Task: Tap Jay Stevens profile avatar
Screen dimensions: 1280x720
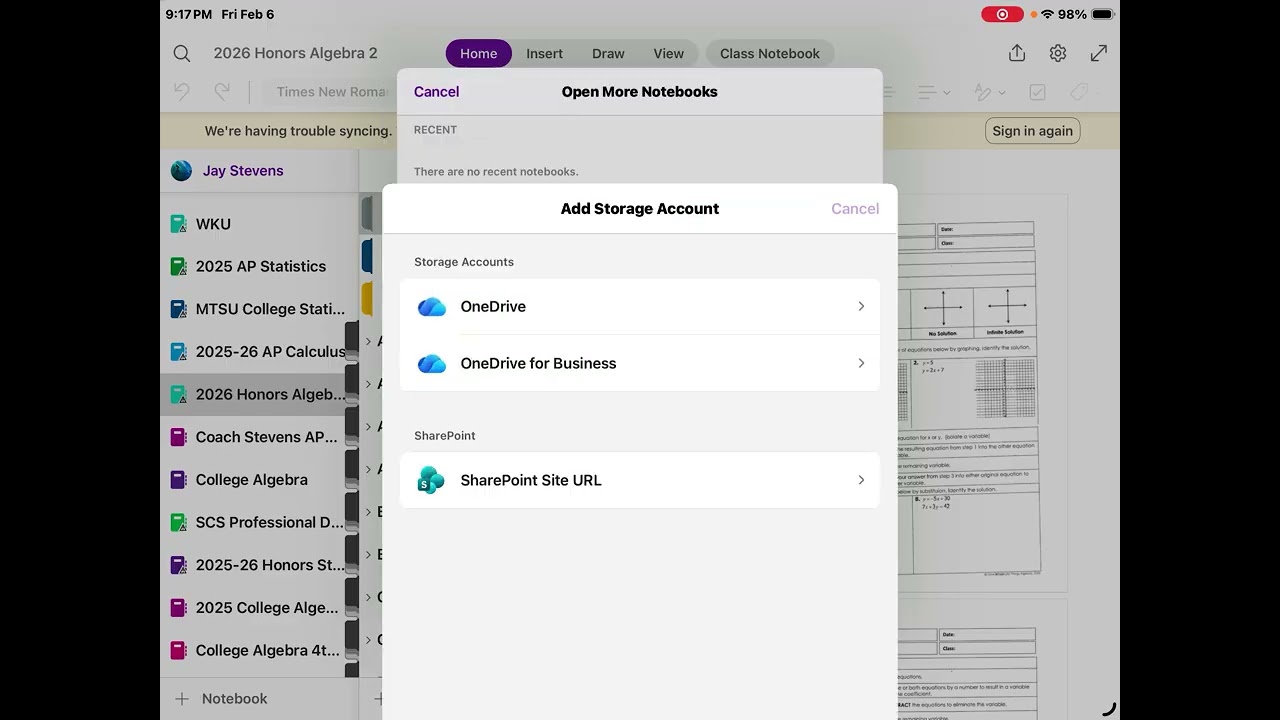Action: pyautogui.click(x=181, y=171)
